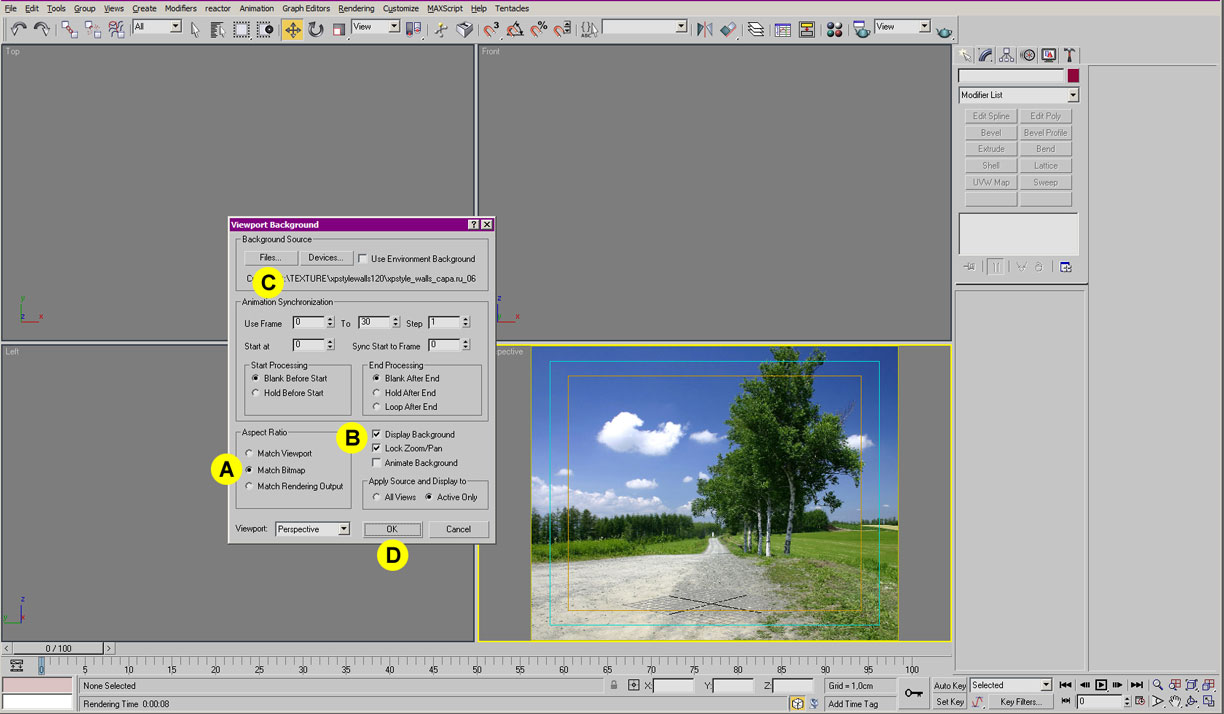Open the Graph Editors menu
The image size is (1224, 714).
point(306,8)
